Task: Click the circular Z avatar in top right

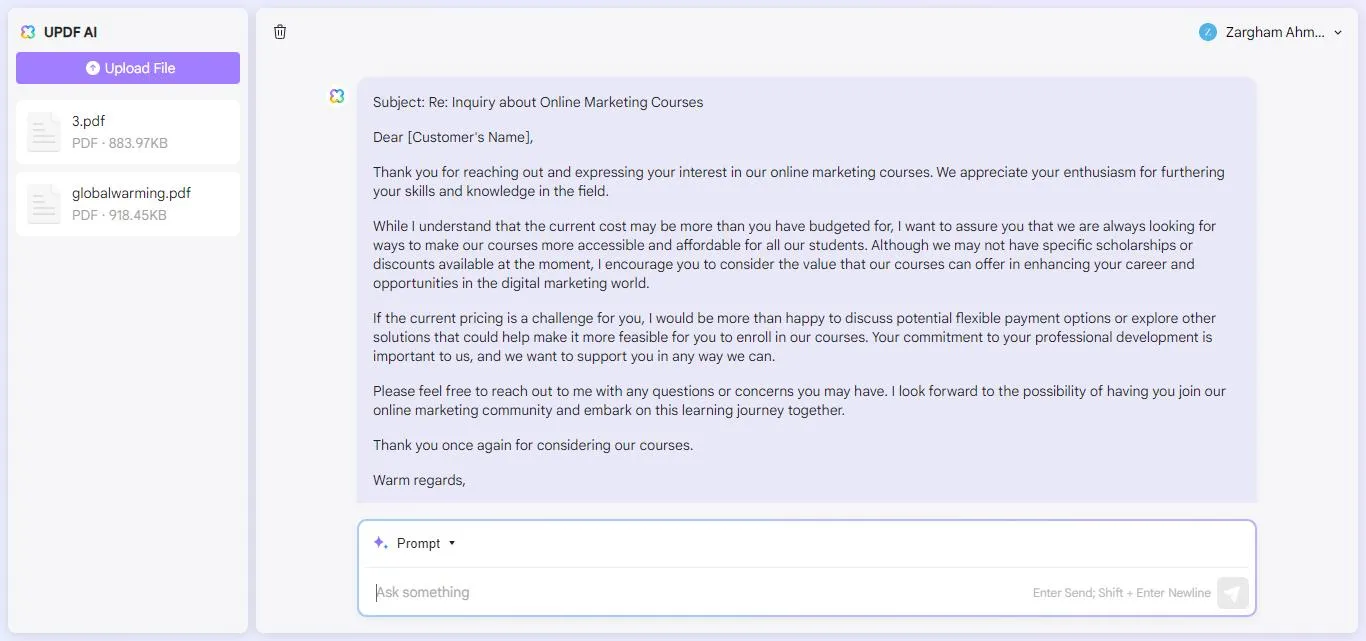Action: [1207, 31]
